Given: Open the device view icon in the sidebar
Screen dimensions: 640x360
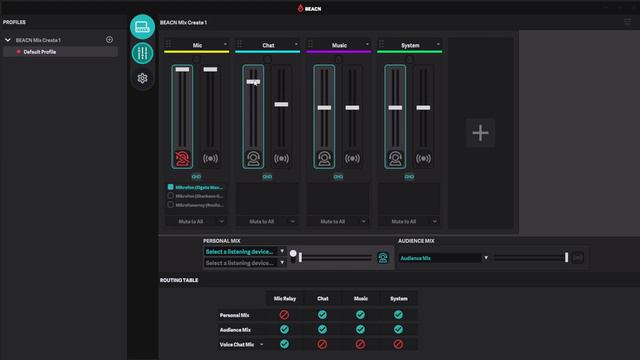Looking at the screenshot, I should click(142, 27).
